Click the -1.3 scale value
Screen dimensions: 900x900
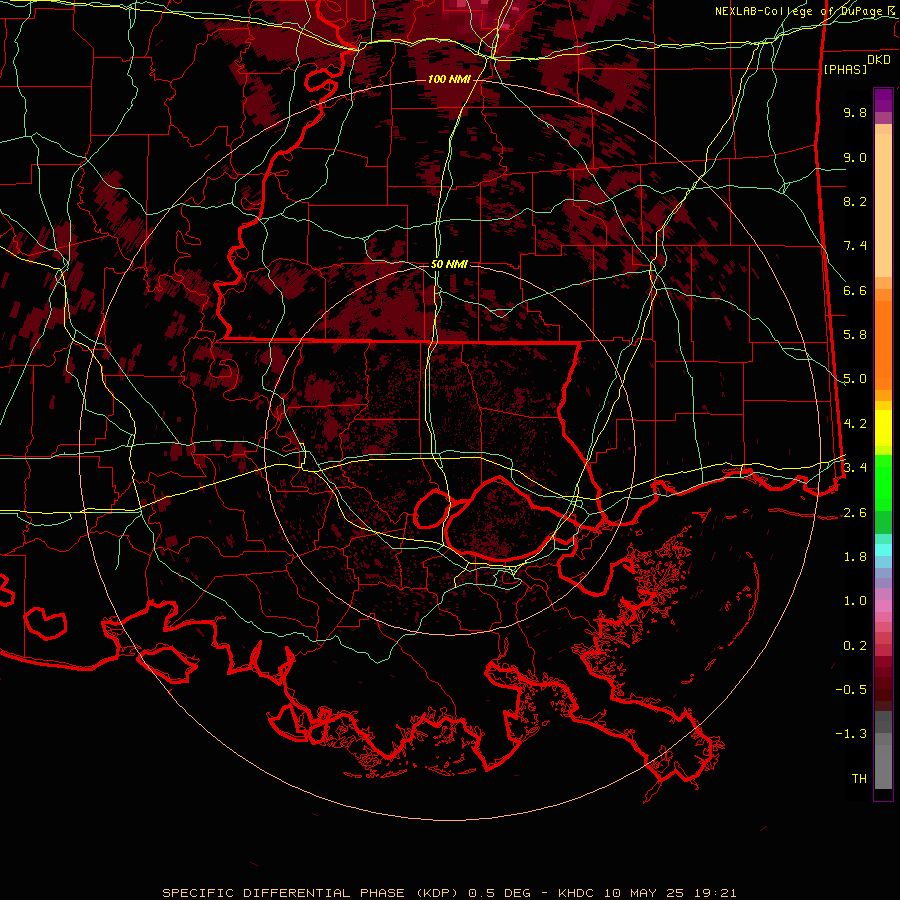(x=851, y=734)
